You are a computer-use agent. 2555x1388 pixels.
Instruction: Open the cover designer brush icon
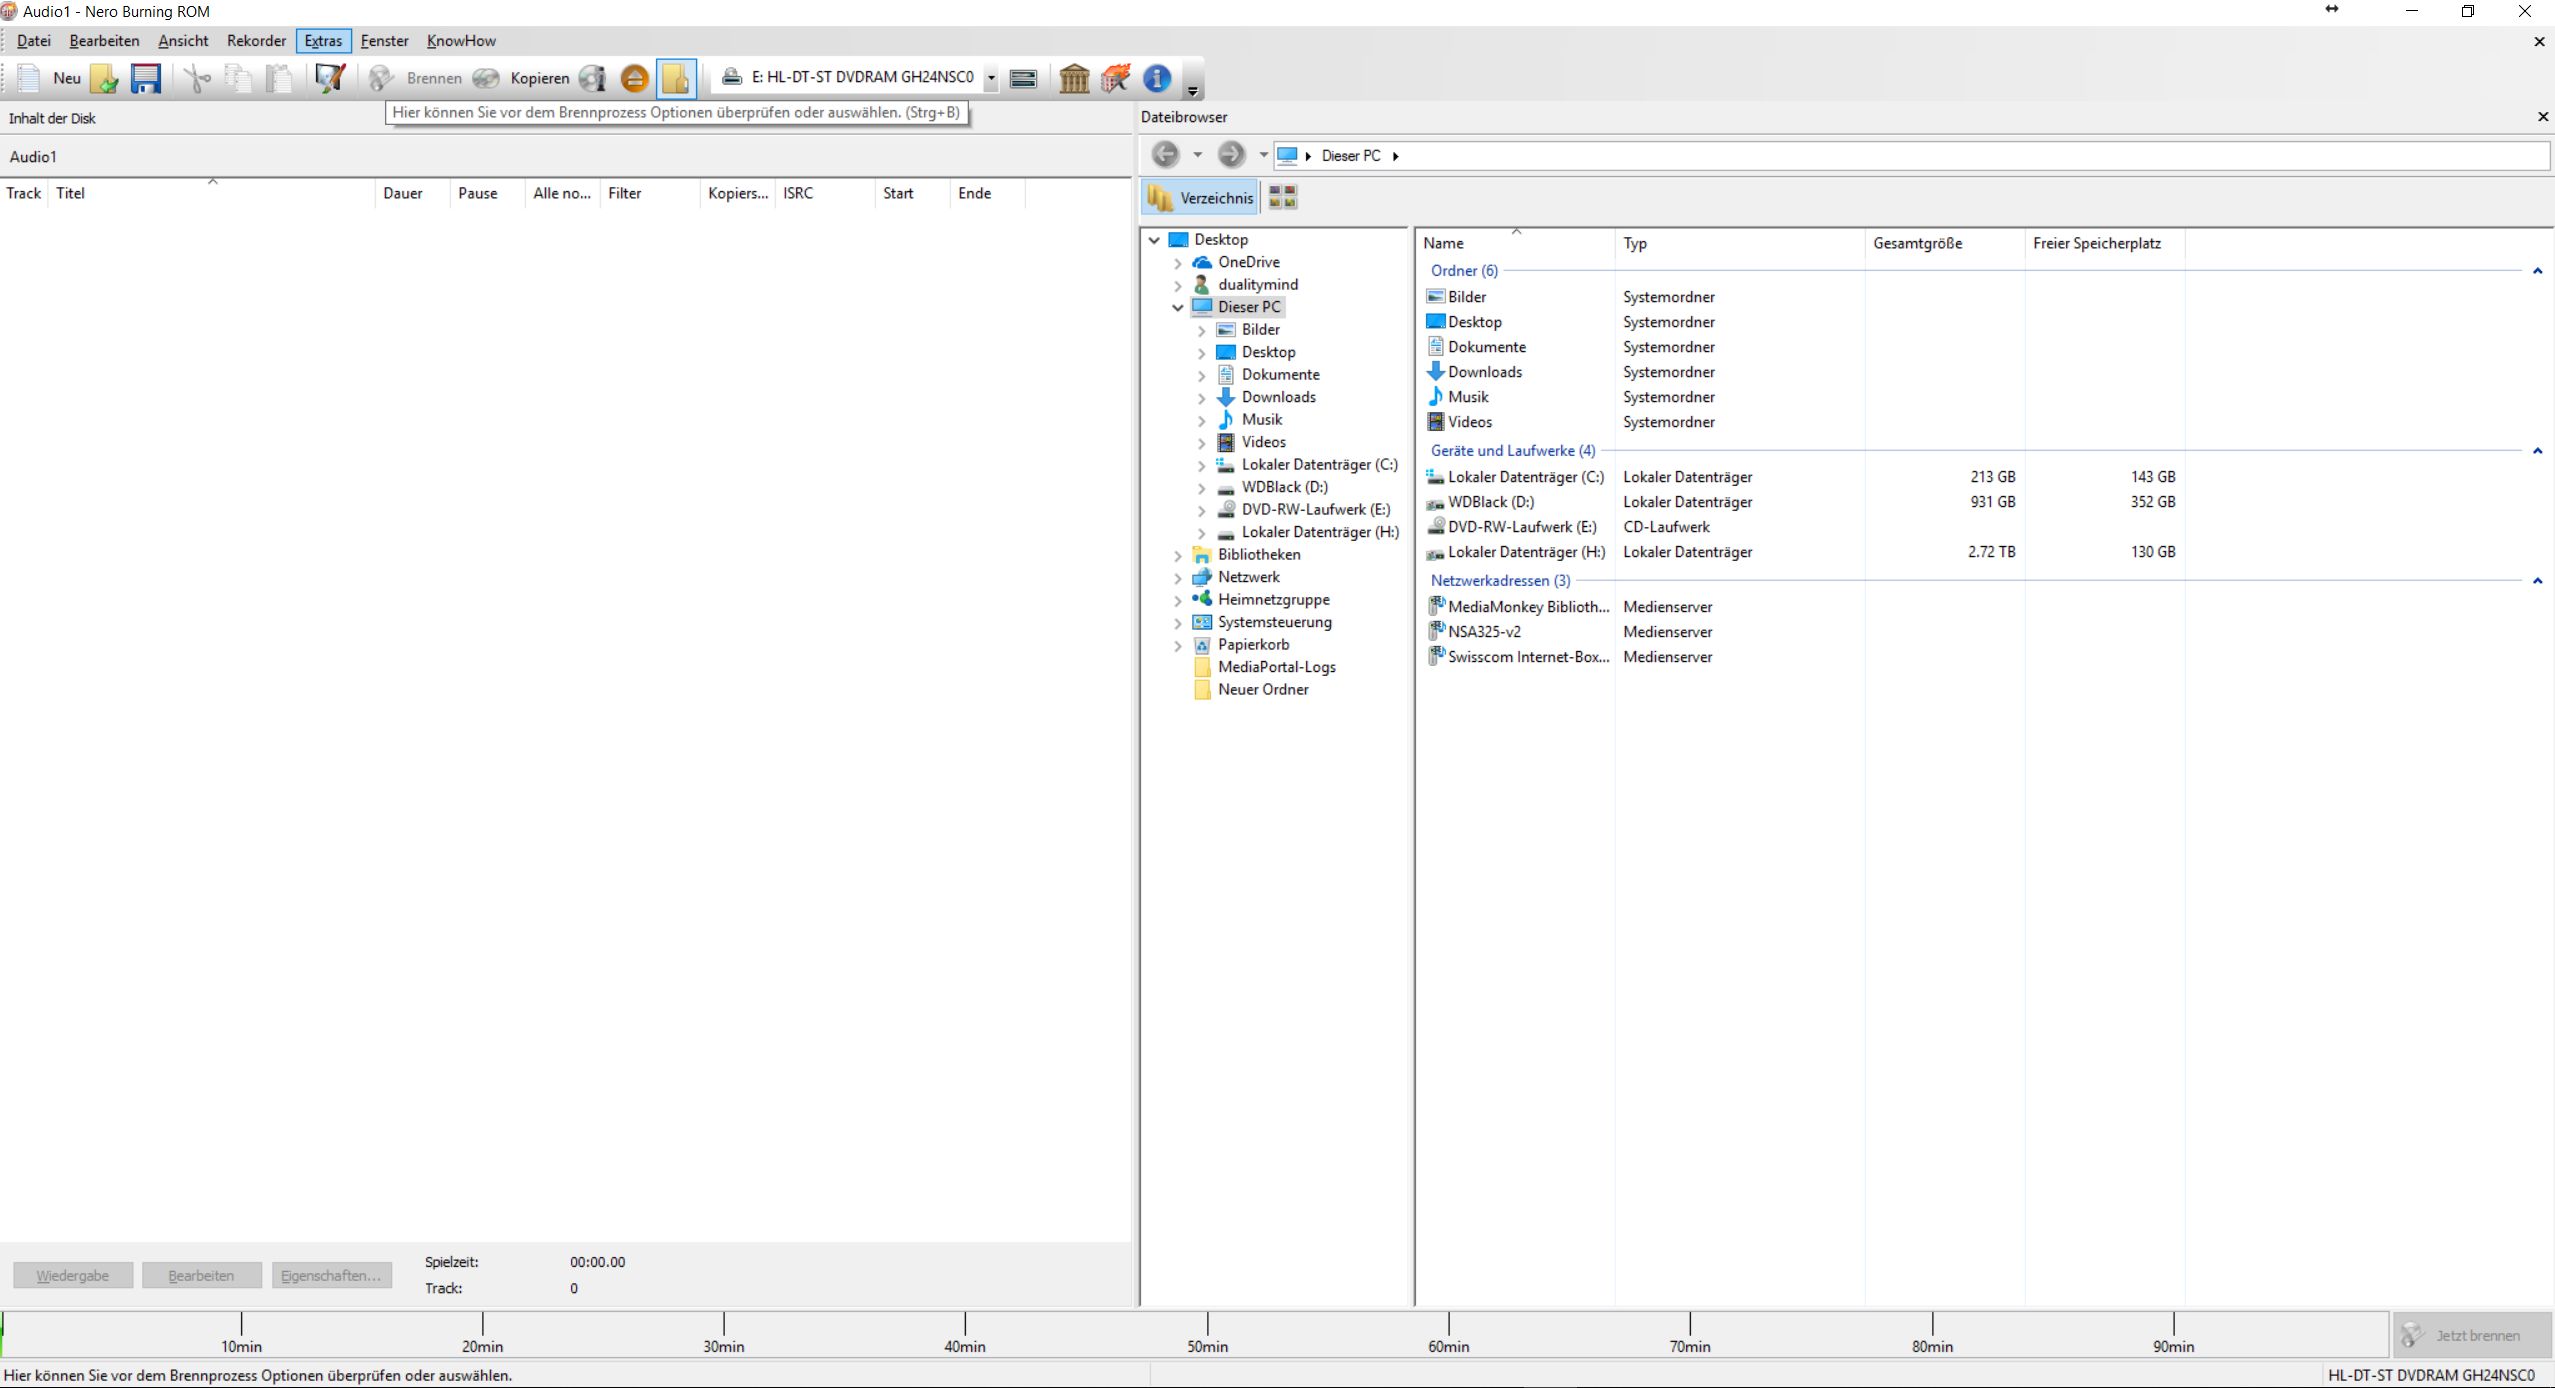pos(330,78)
